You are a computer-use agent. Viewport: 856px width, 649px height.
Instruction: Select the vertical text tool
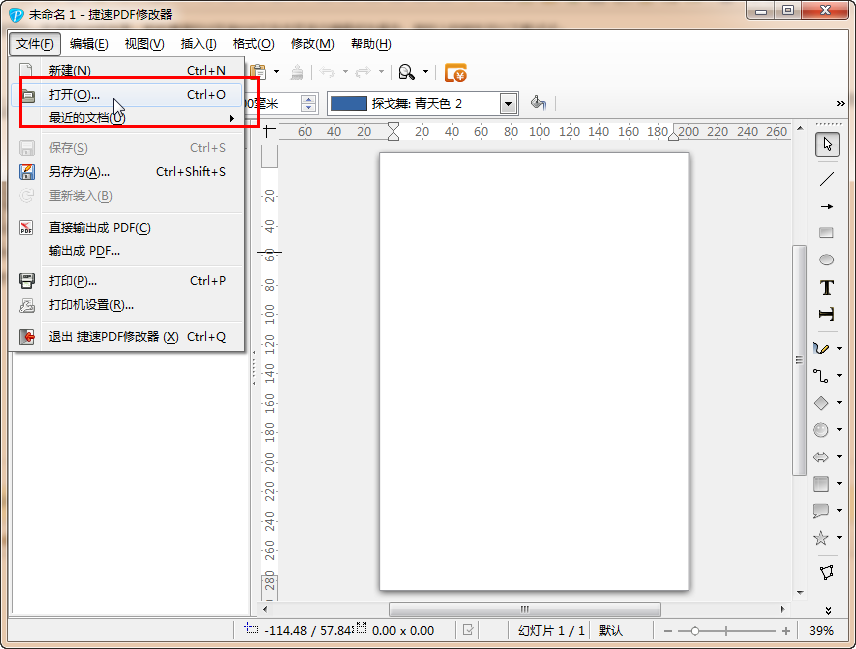(x=827, y=314)
